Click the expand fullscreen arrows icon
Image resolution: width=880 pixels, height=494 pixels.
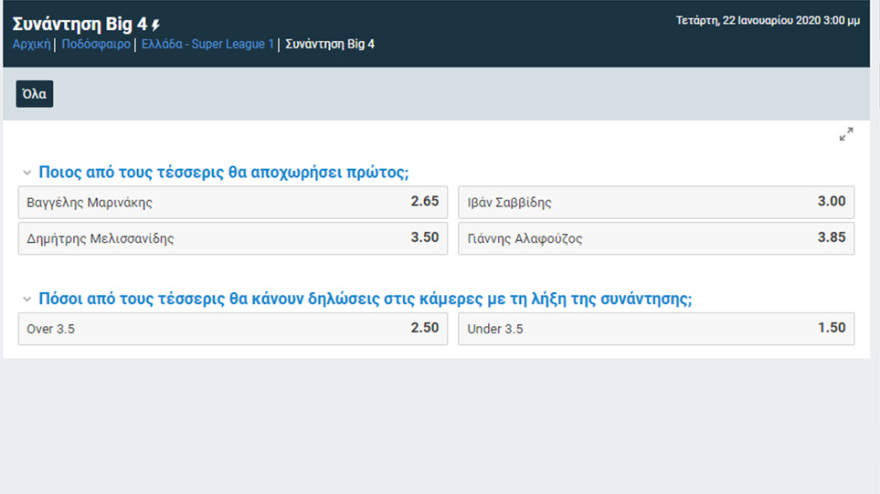[x=846, y=134]
